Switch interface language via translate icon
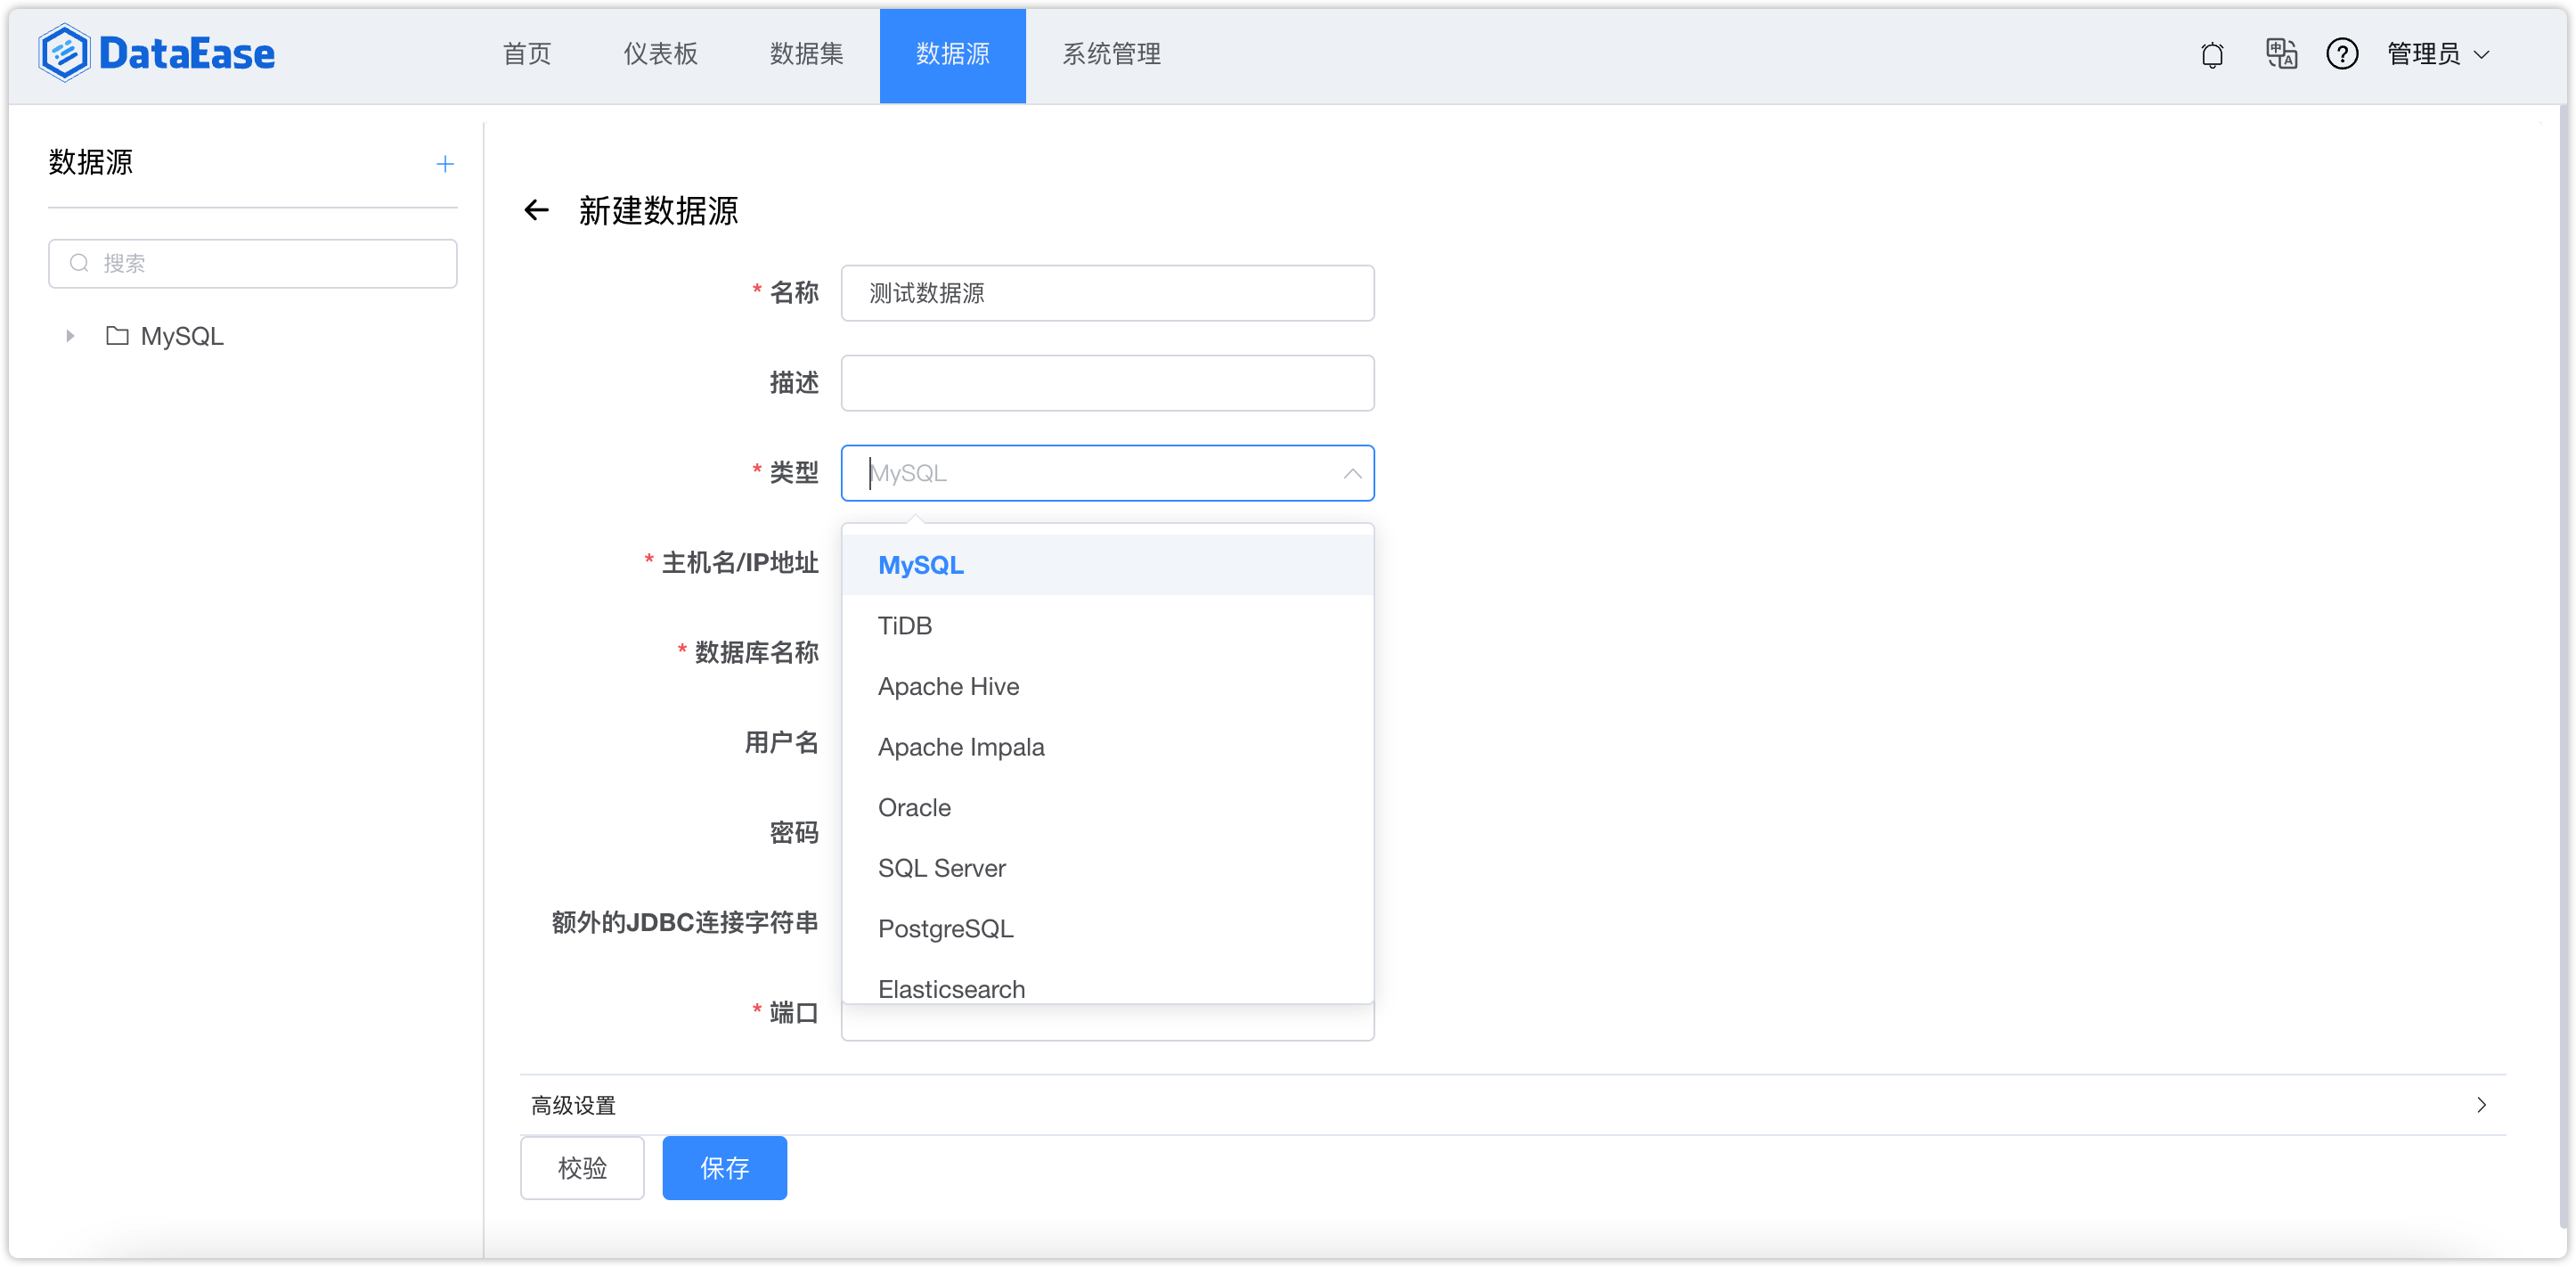Viewport: 2576px width, 1267px height. 2281,54
